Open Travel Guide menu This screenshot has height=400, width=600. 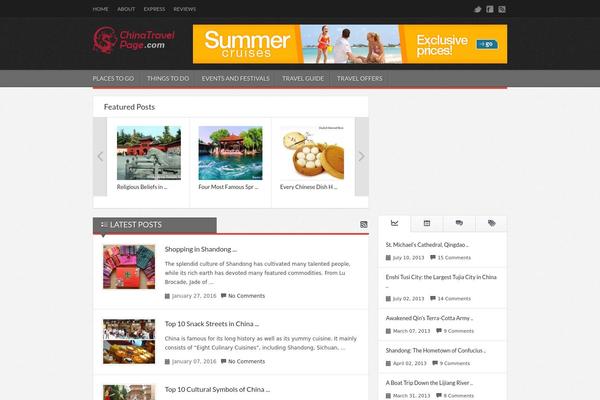click(x=303, y=78)
